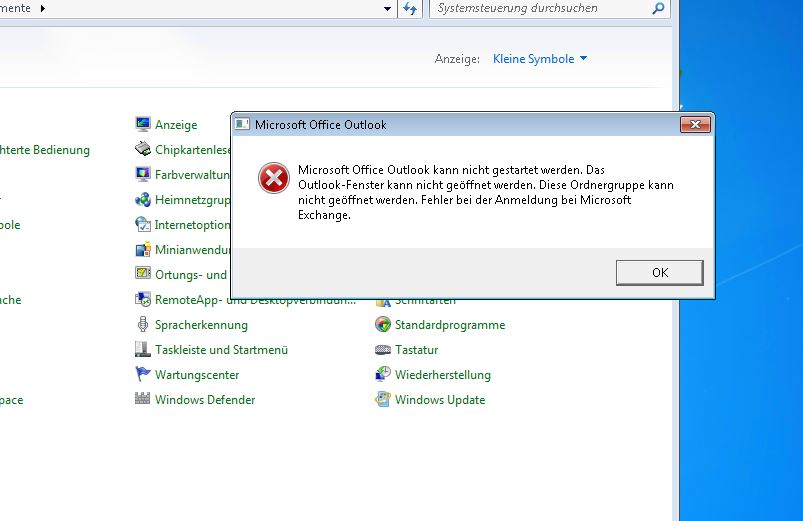
Task: Close the Microsoft Office Outlook dialog
Action: 695,124
